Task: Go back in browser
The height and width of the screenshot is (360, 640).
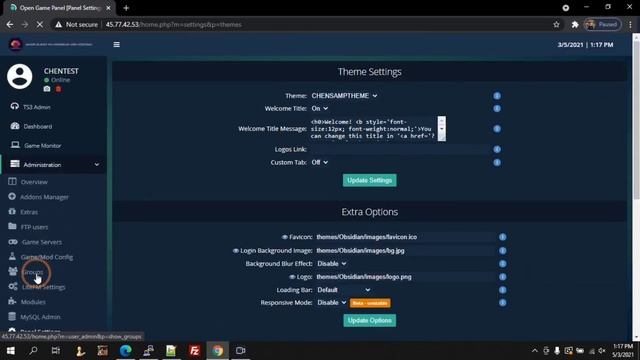Action: pos(10,24)
